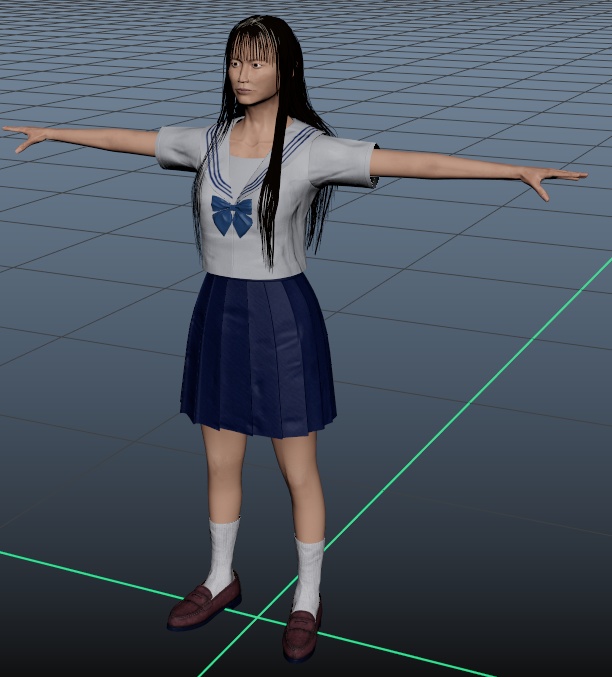The height and width of the screenshot is (677, 612).
Task: Click the character's navy pleated skirt
Action: click(x=258, y=355)
